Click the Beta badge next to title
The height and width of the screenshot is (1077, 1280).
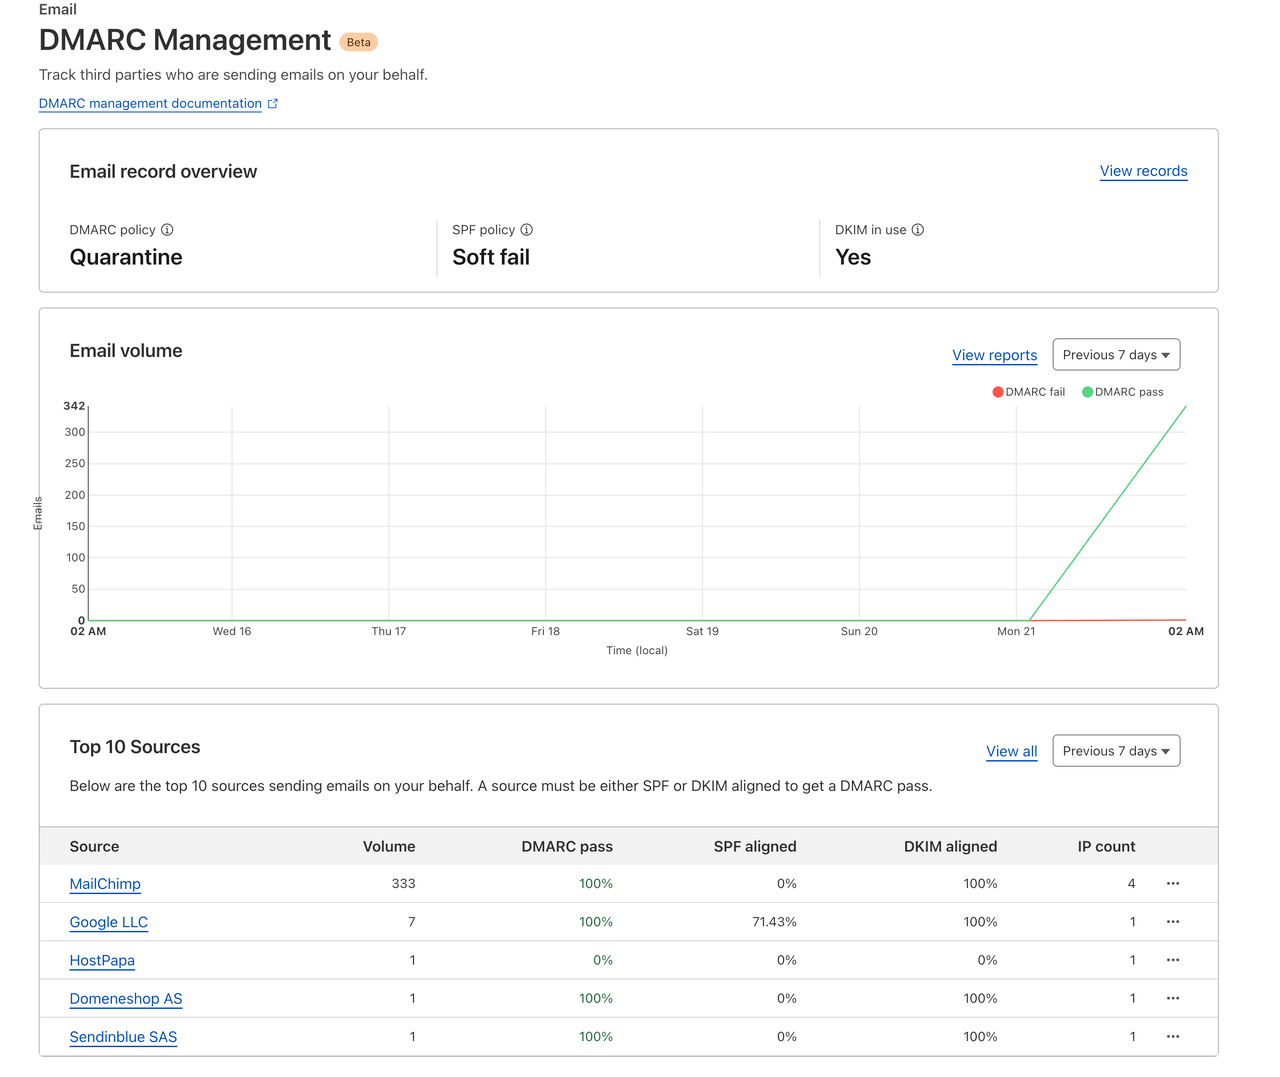click(x=359, y=42)
